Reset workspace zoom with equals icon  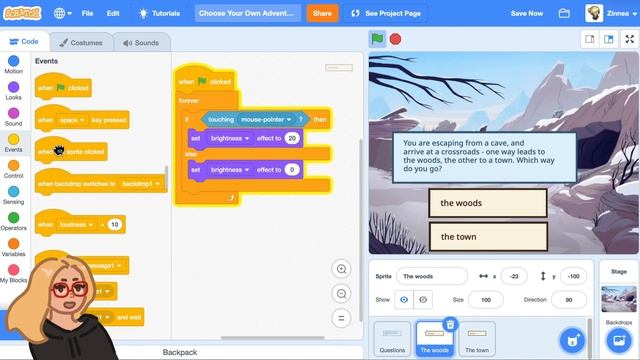[x=341, y=318]
